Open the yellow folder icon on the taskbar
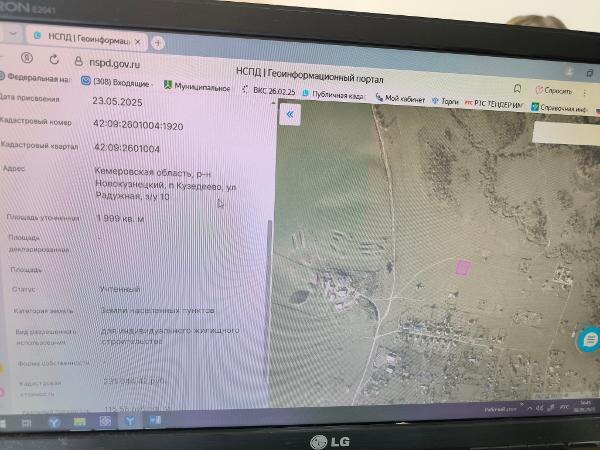The image size is (600, 450). pyautogui.click(x=80, y=422)
